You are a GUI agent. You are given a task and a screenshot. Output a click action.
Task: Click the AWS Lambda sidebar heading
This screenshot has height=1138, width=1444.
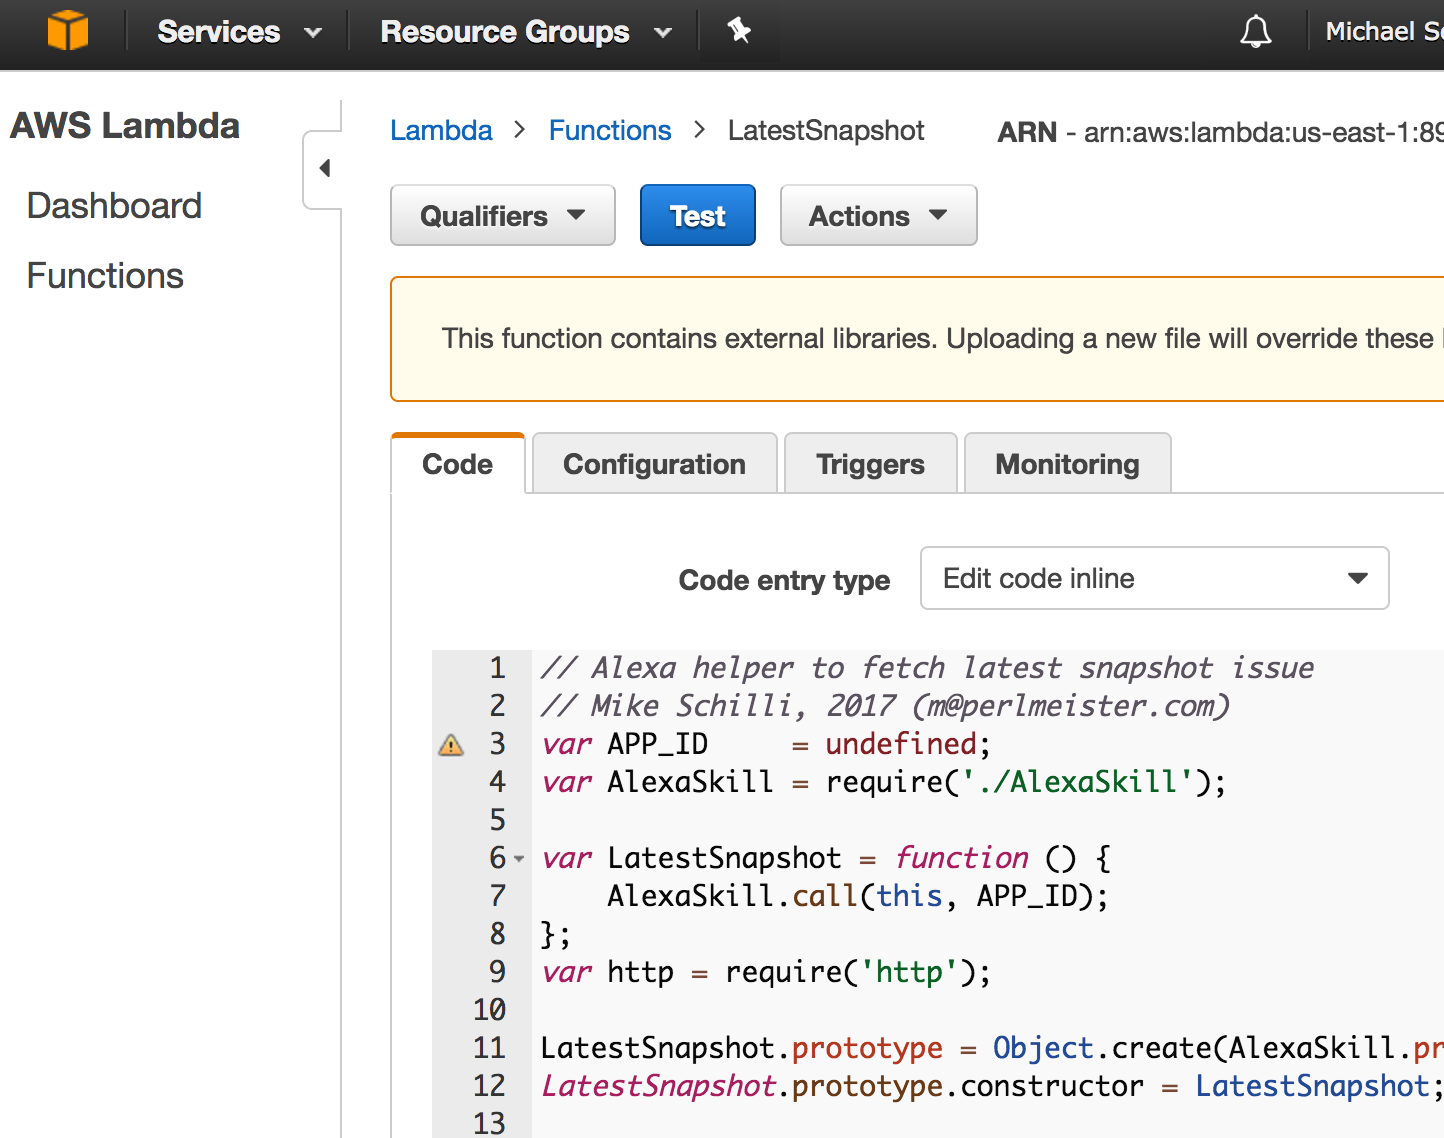click(125, 126)
